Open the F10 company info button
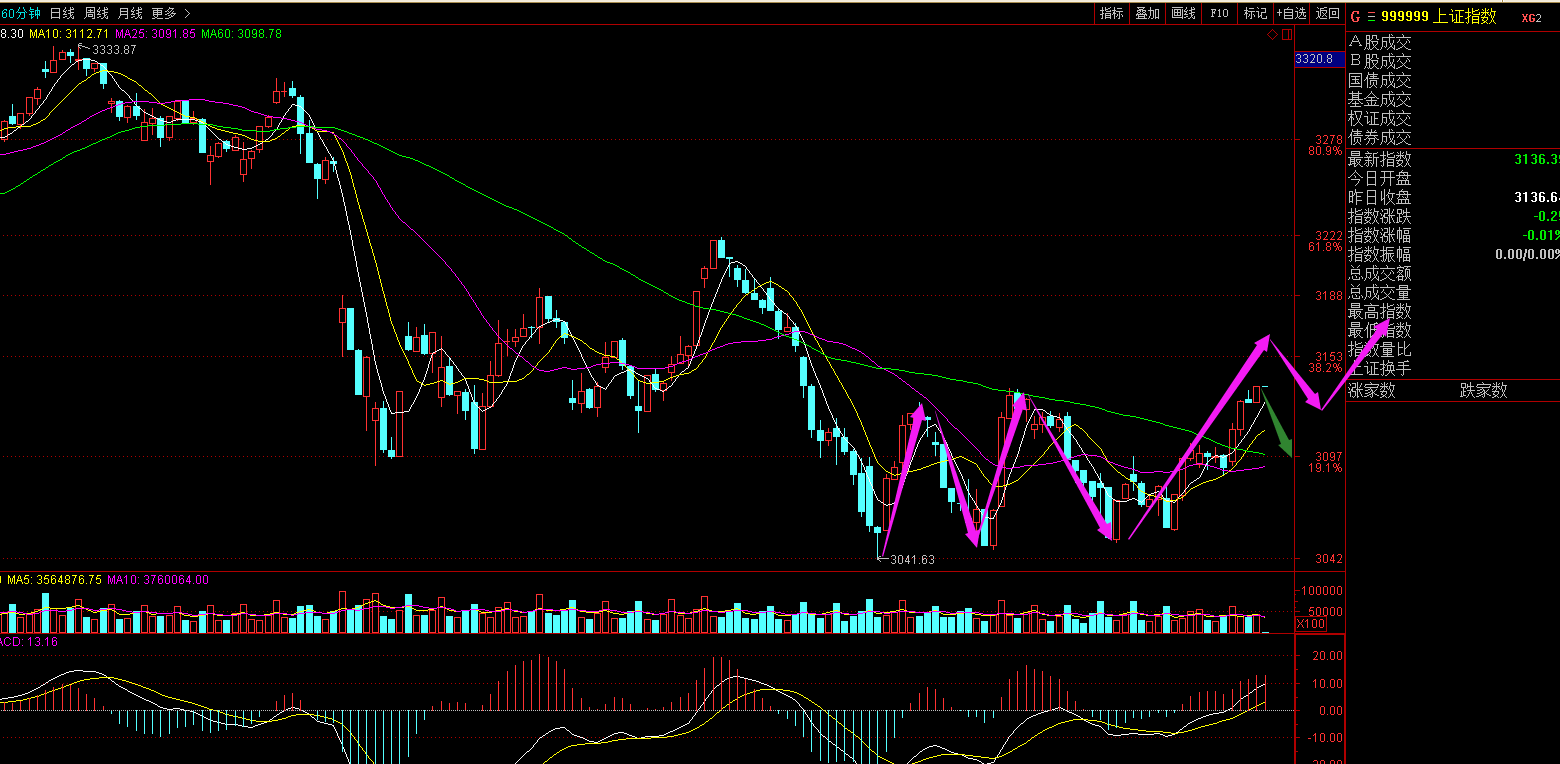This screenshot has height=764, width=1560. [1219, 13]
